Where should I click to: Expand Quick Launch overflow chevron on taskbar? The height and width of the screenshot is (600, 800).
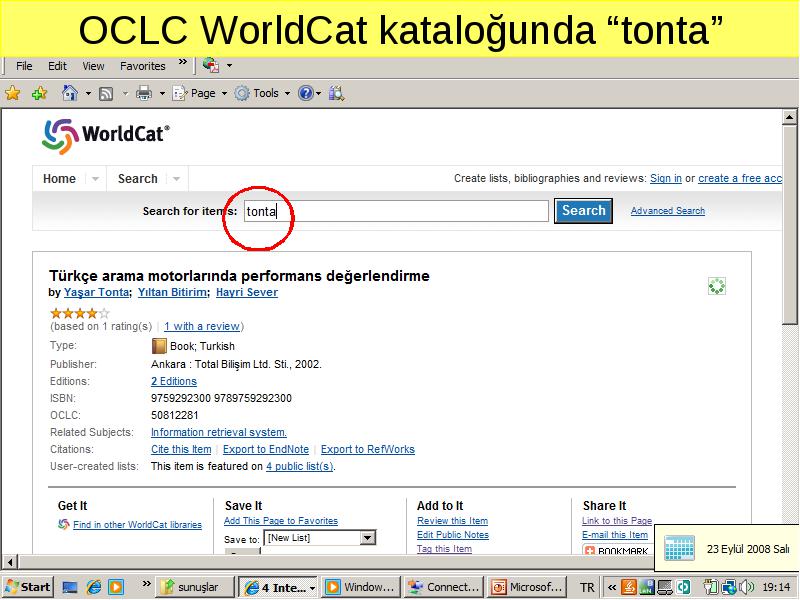click(x=146, y=584)
